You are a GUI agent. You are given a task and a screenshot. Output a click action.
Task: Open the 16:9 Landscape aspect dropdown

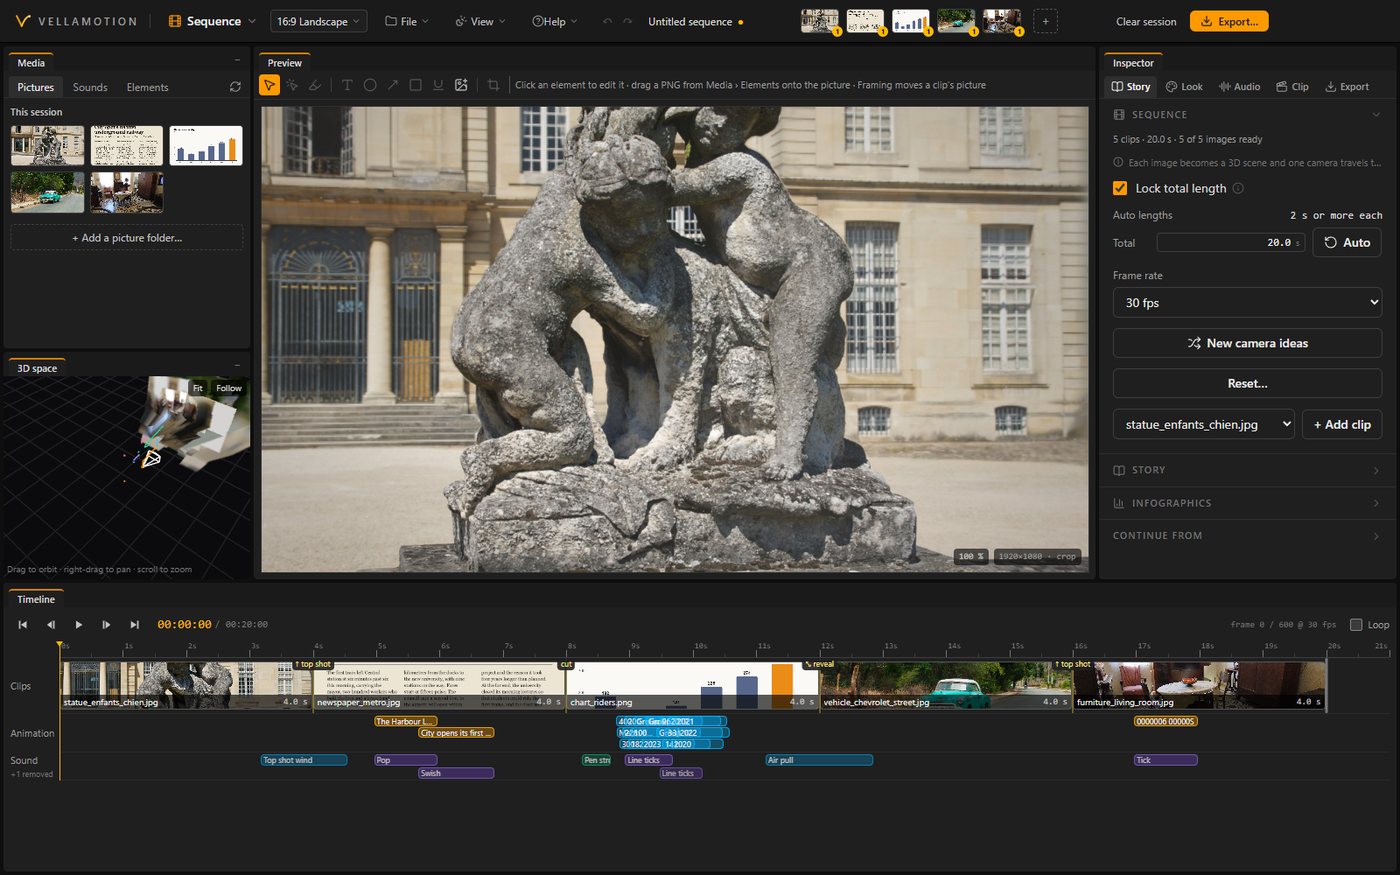coord(318,21)
